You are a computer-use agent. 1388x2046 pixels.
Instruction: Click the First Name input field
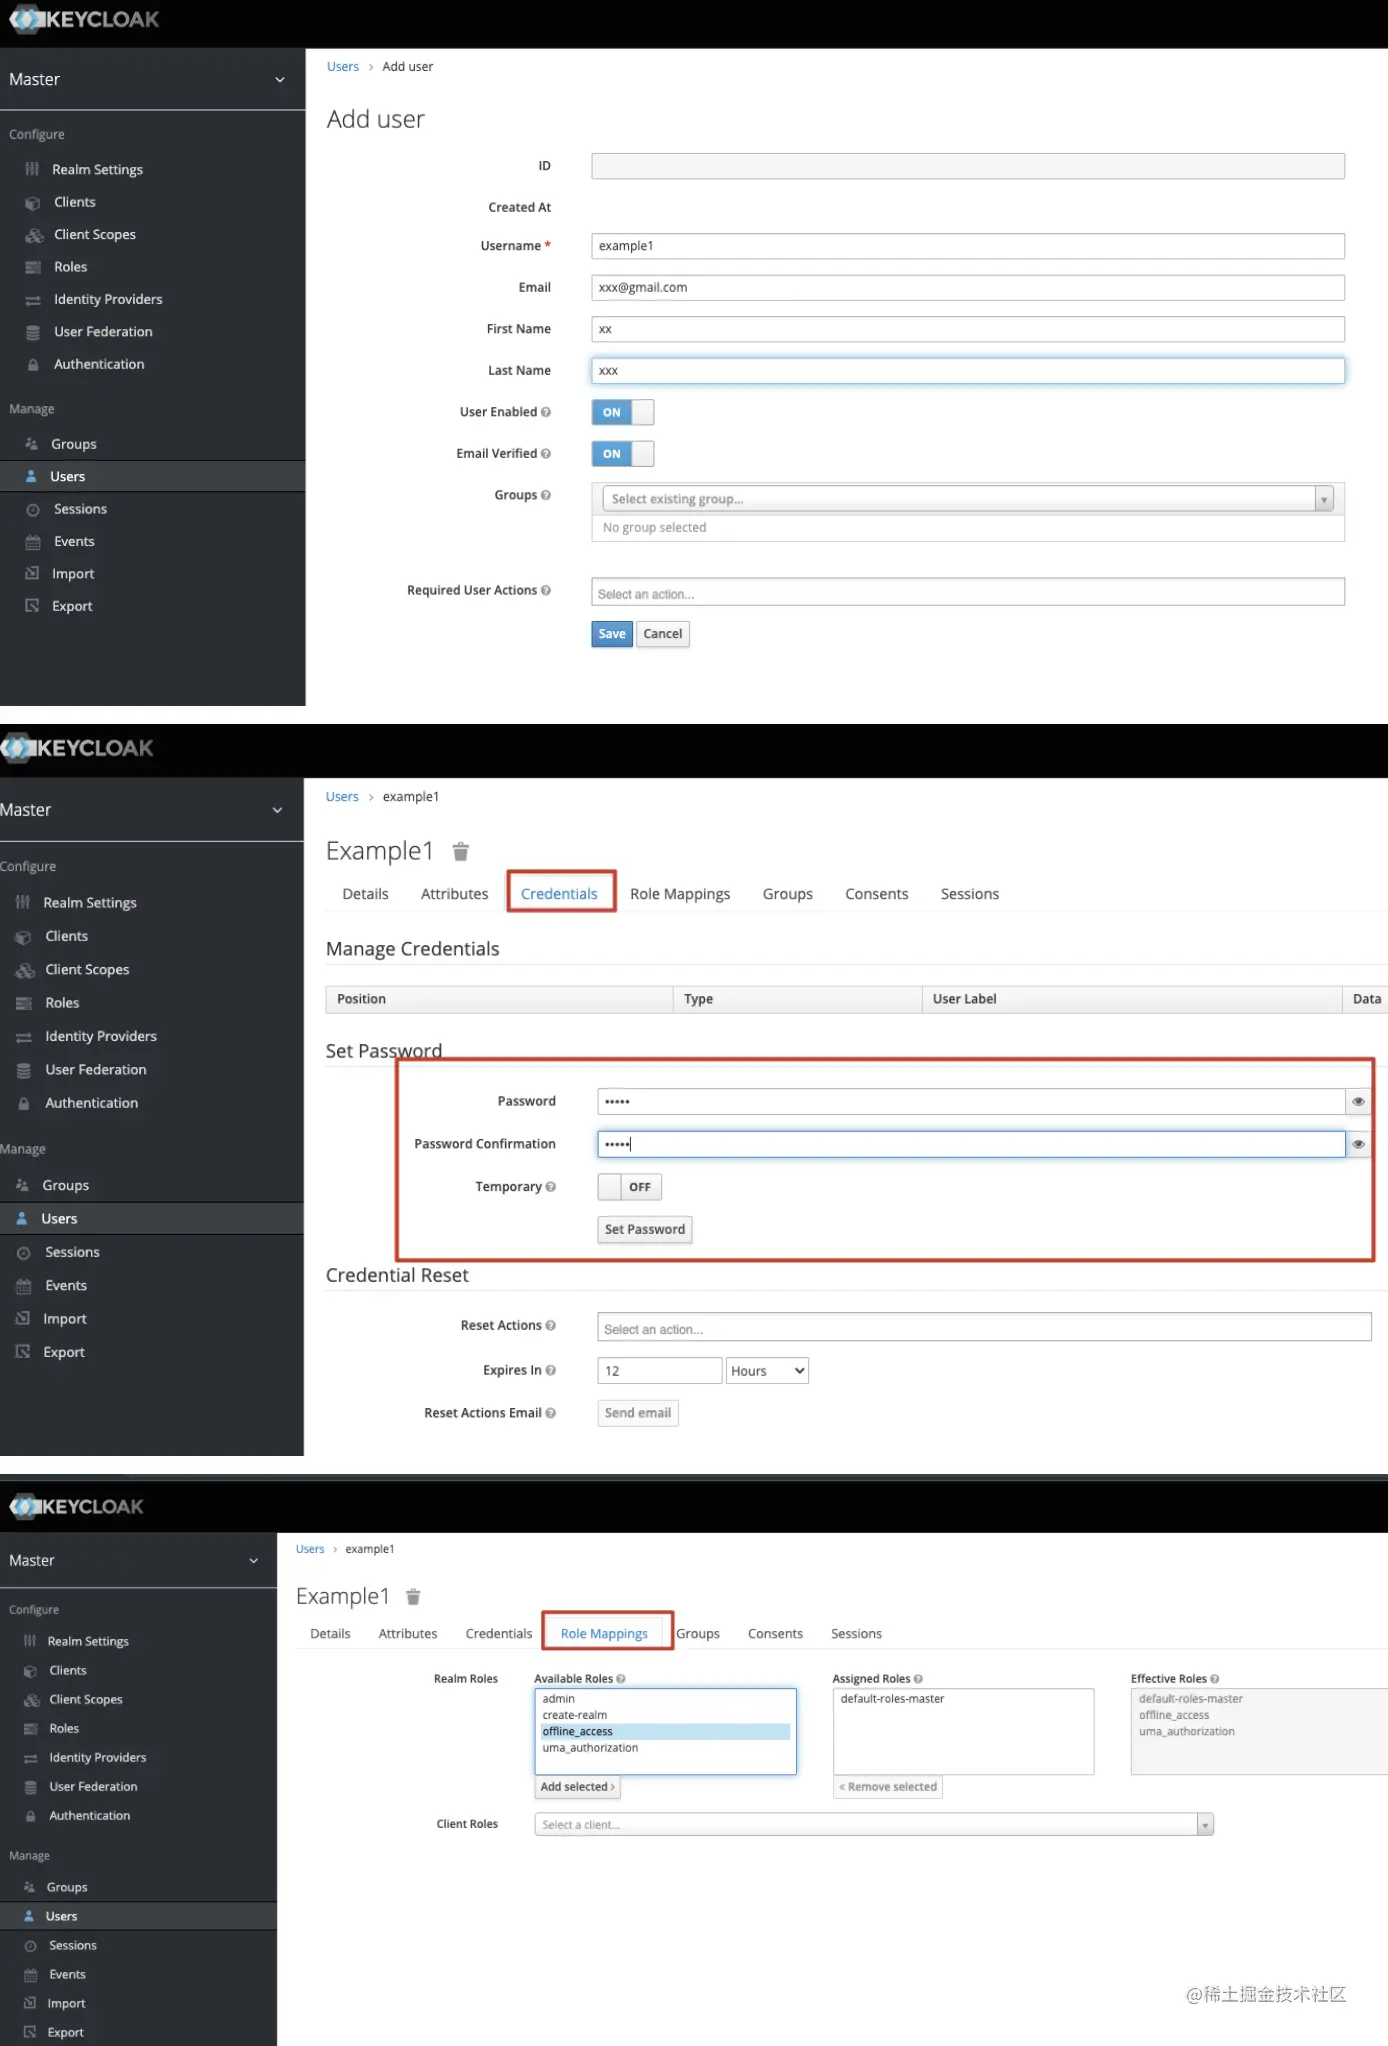click(x=968, y=330)
